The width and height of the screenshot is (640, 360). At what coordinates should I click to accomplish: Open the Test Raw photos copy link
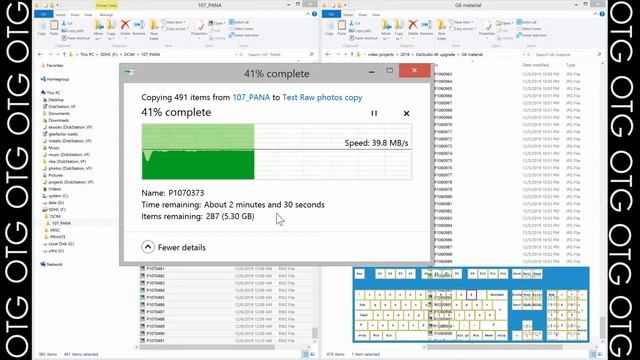tap(322, 97)
